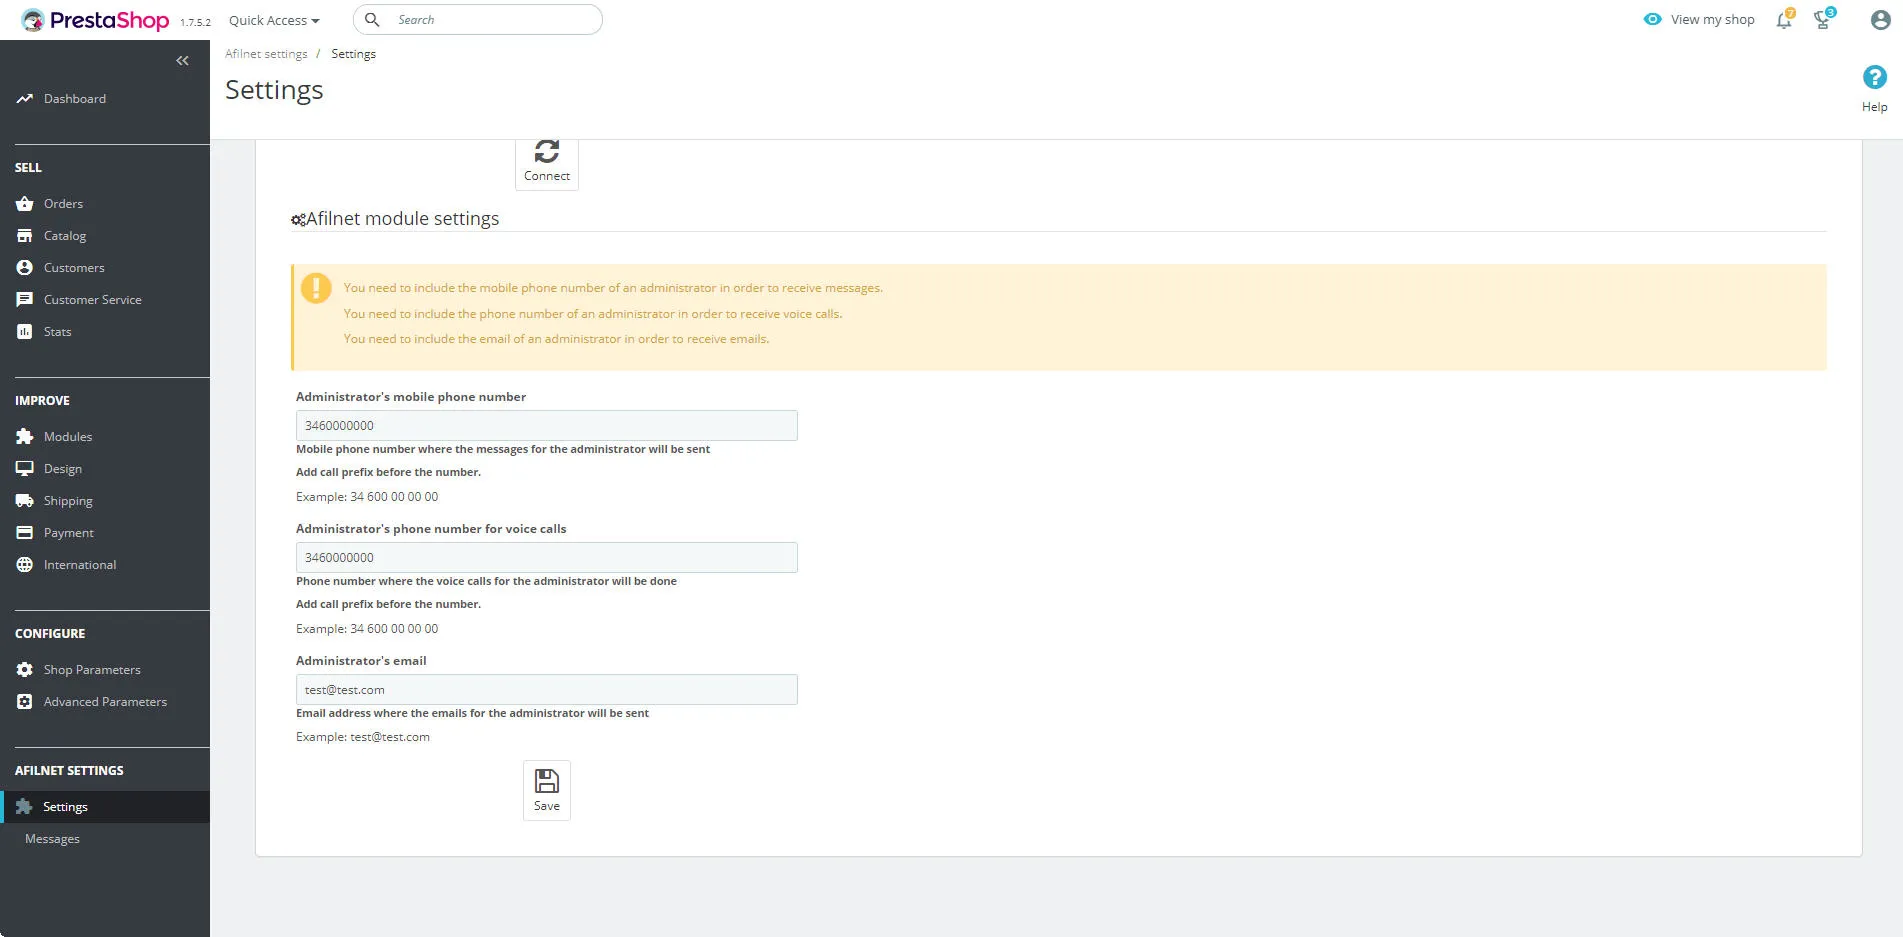Open View my shop link

[x=1699, y=19]
